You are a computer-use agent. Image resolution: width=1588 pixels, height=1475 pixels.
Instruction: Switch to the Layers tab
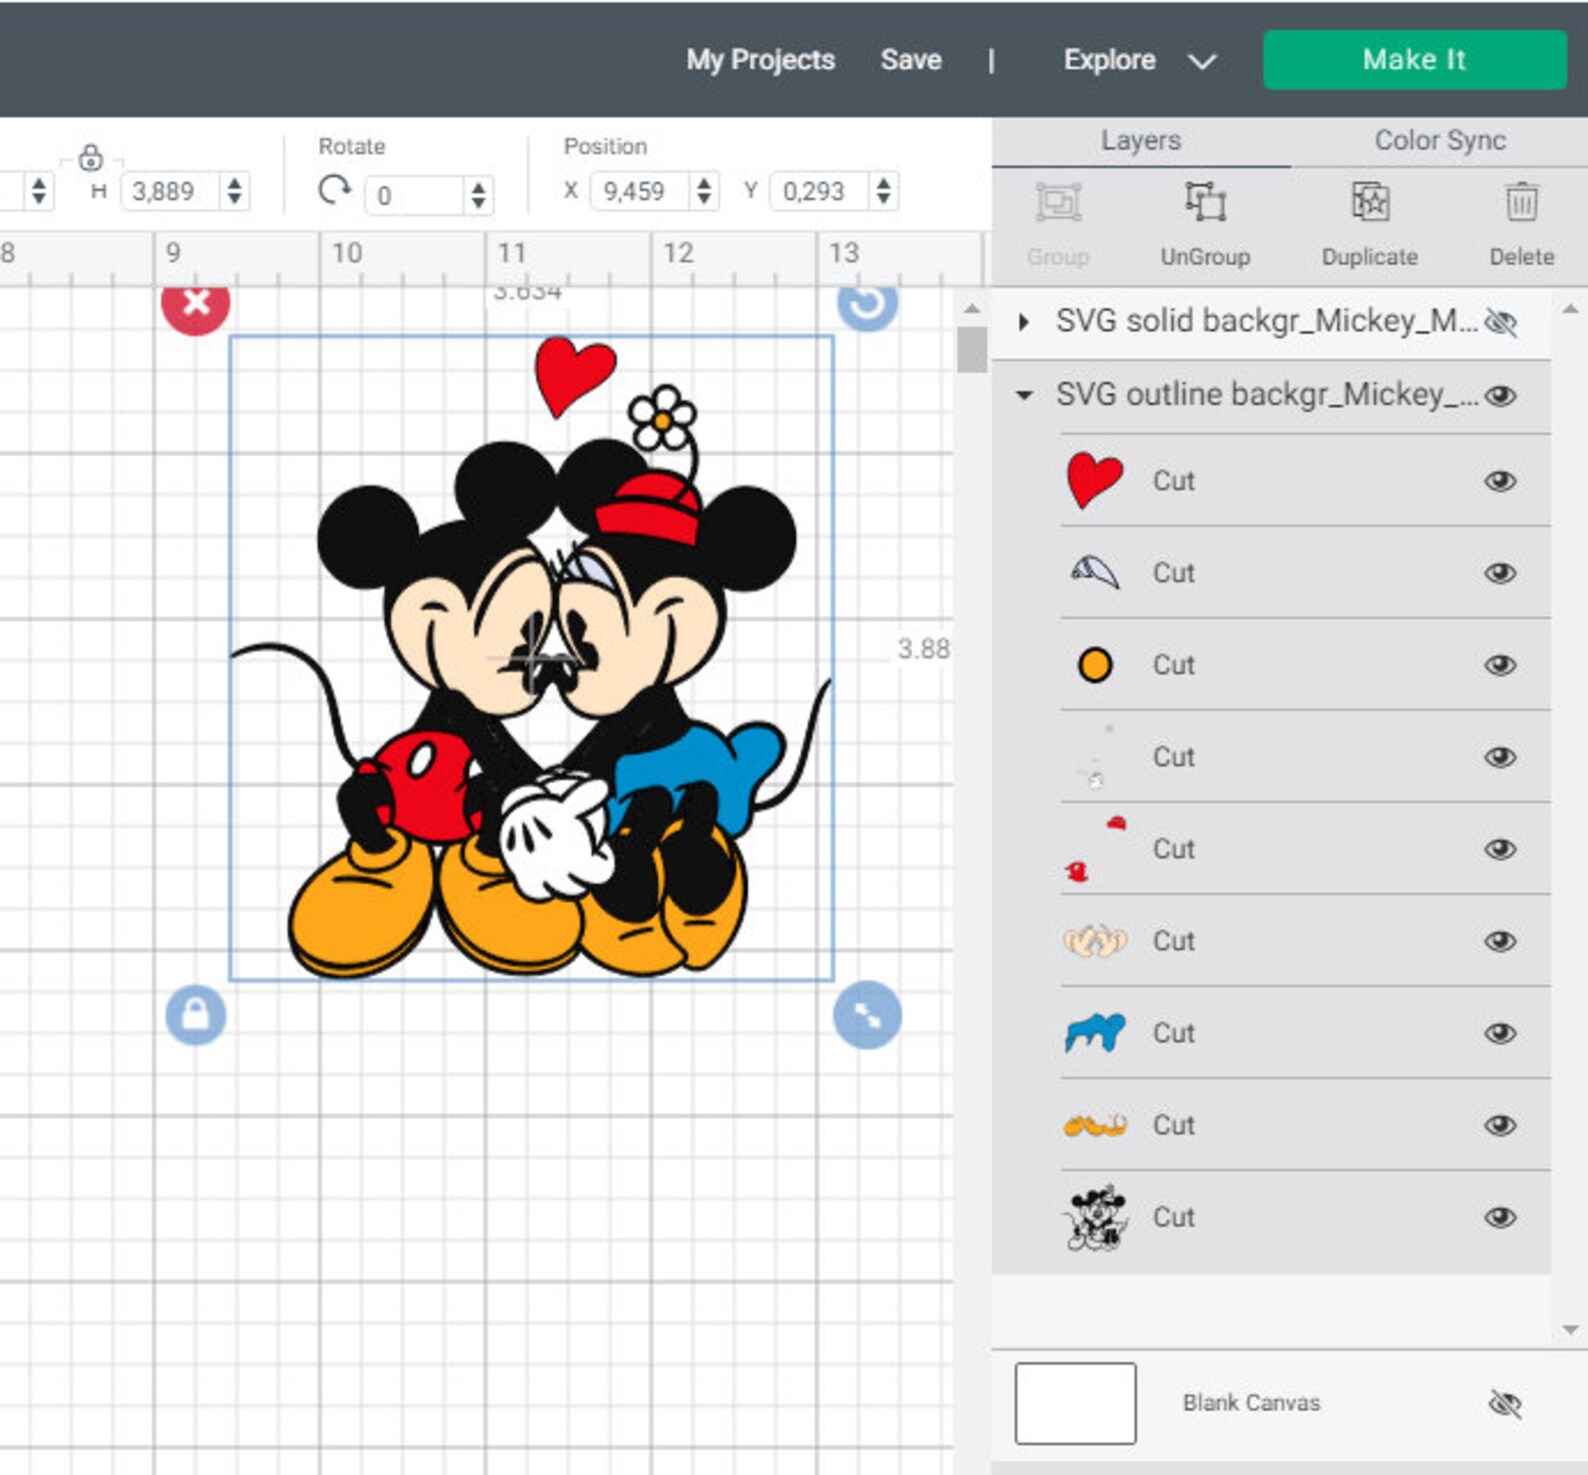[x=1141, y=141]
